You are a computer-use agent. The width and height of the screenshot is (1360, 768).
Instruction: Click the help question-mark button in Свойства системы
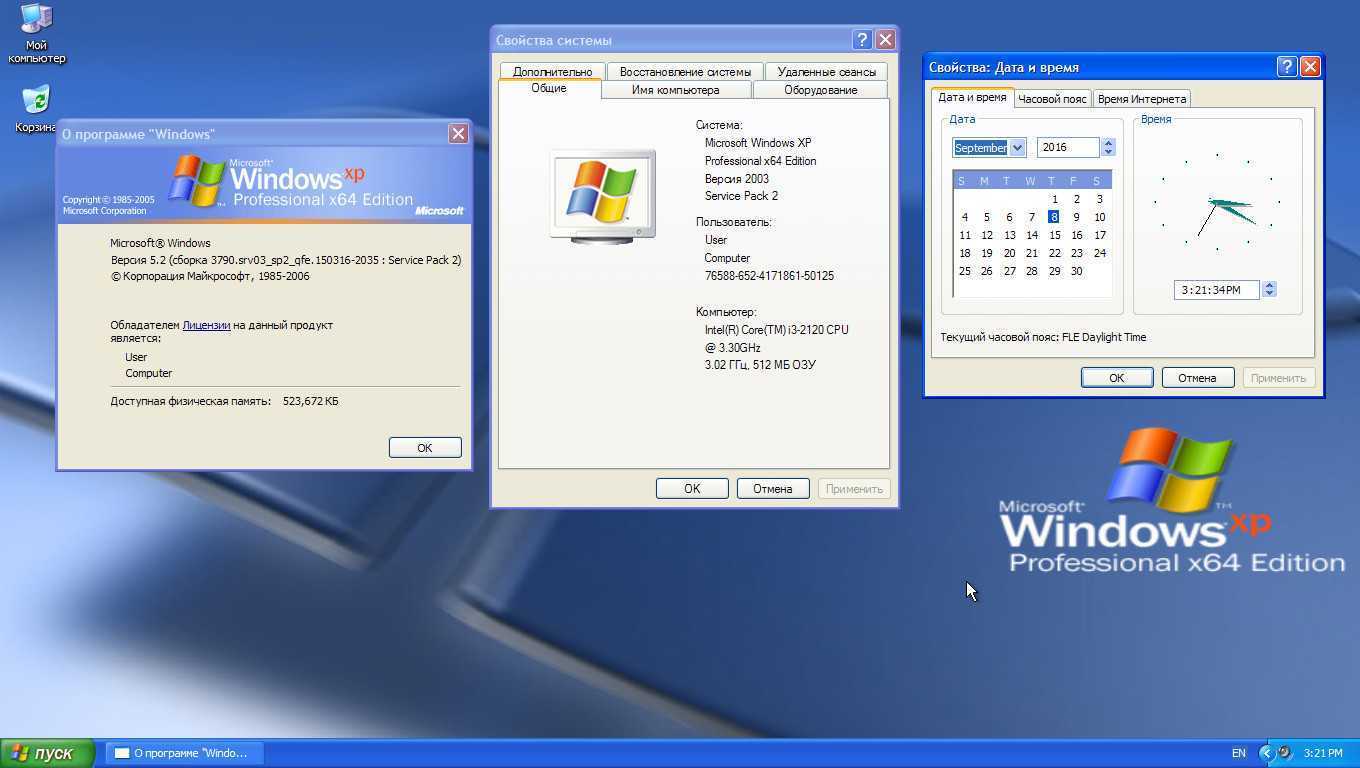click(x=862, y=40)
